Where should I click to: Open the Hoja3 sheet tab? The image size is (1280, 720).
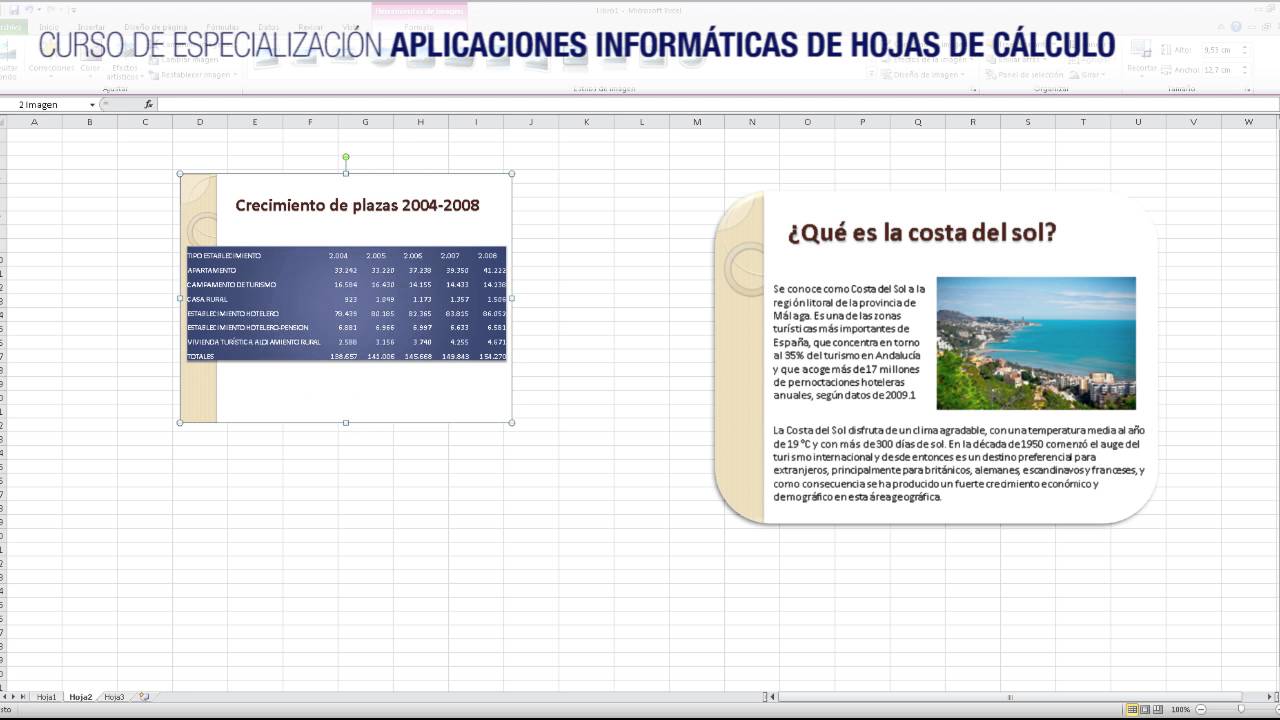click(x=114, y=697)
